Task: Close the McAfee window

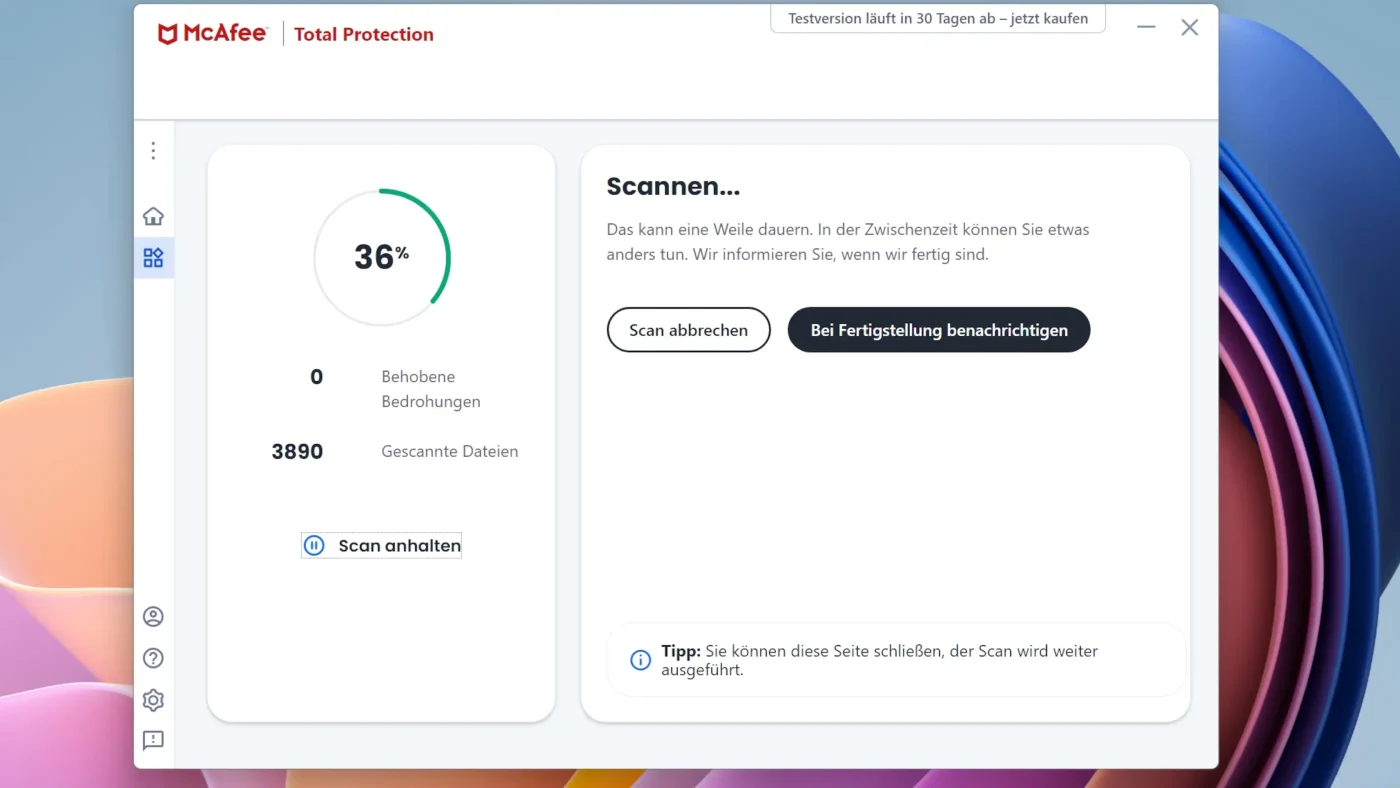Action: coord(1189,28)
